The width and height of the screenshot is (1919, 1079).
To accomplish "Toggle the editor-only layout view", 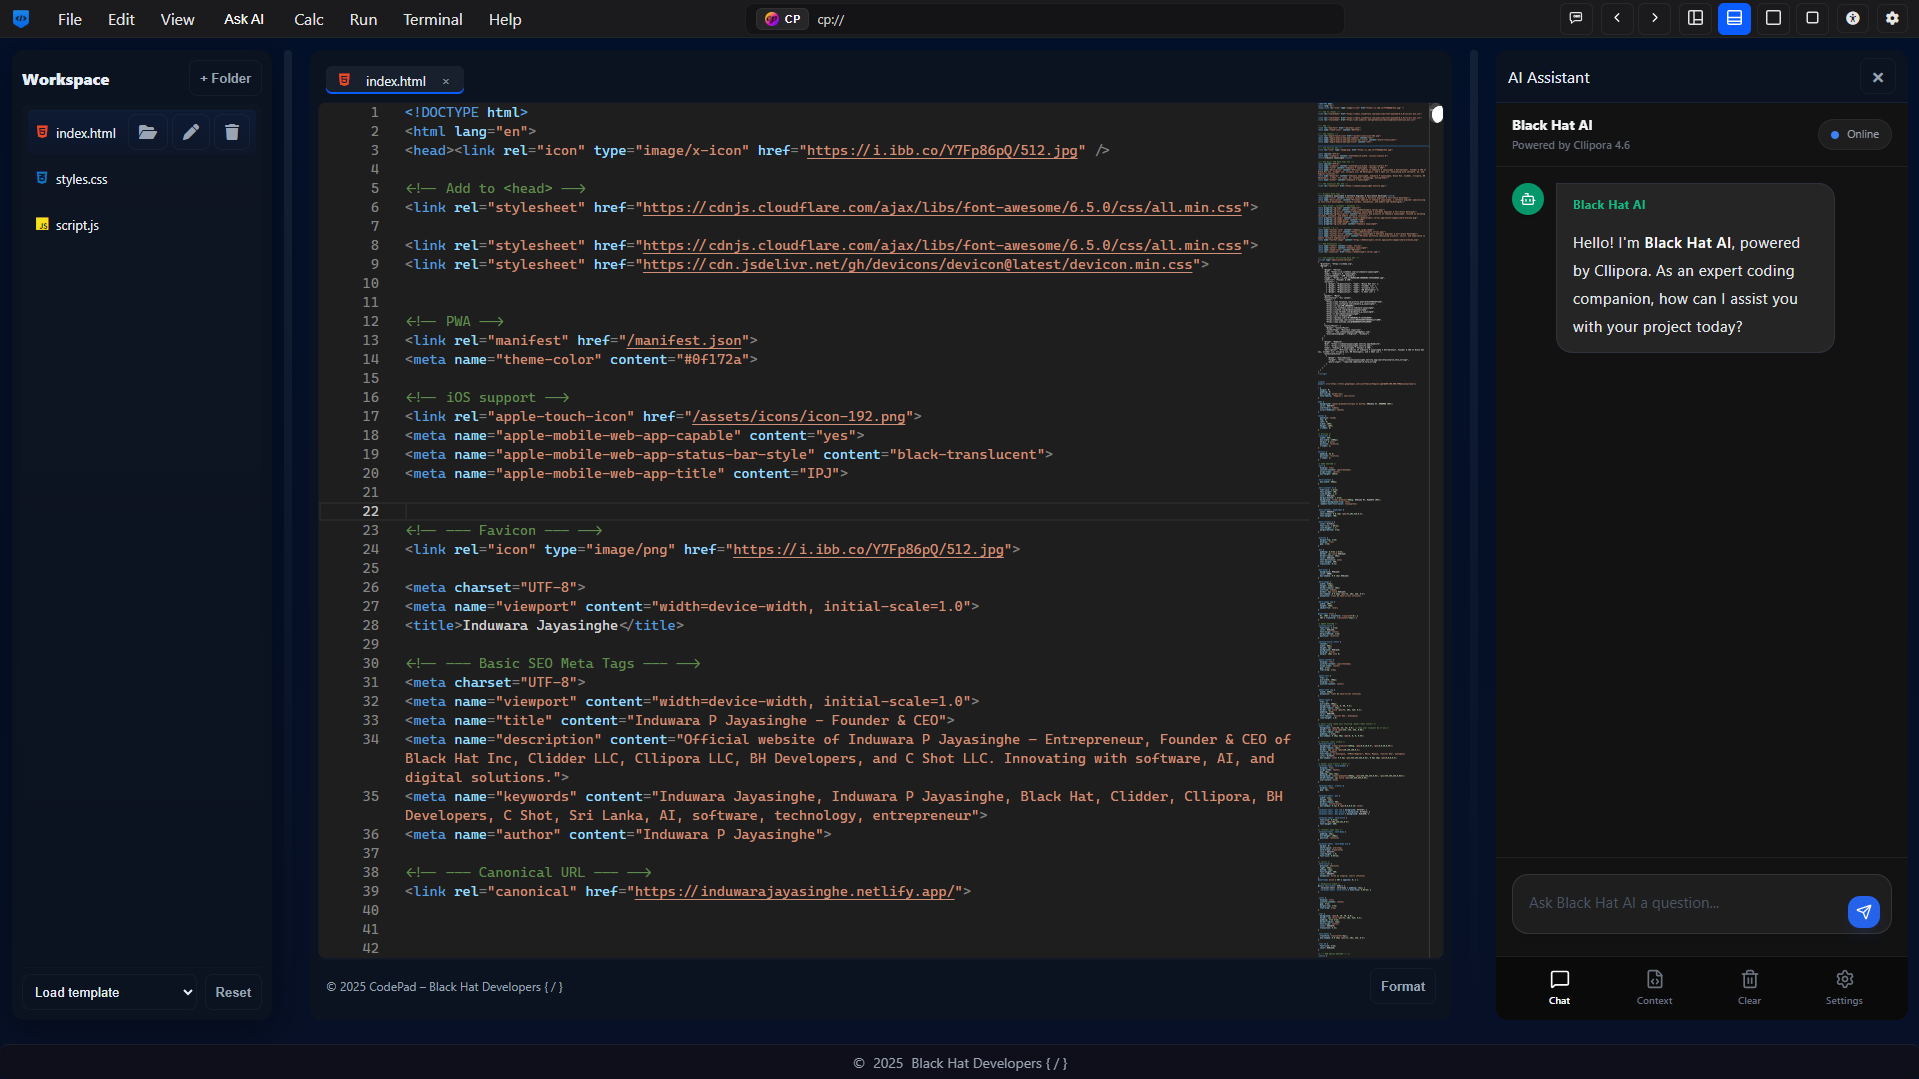I will (1774, 18).
